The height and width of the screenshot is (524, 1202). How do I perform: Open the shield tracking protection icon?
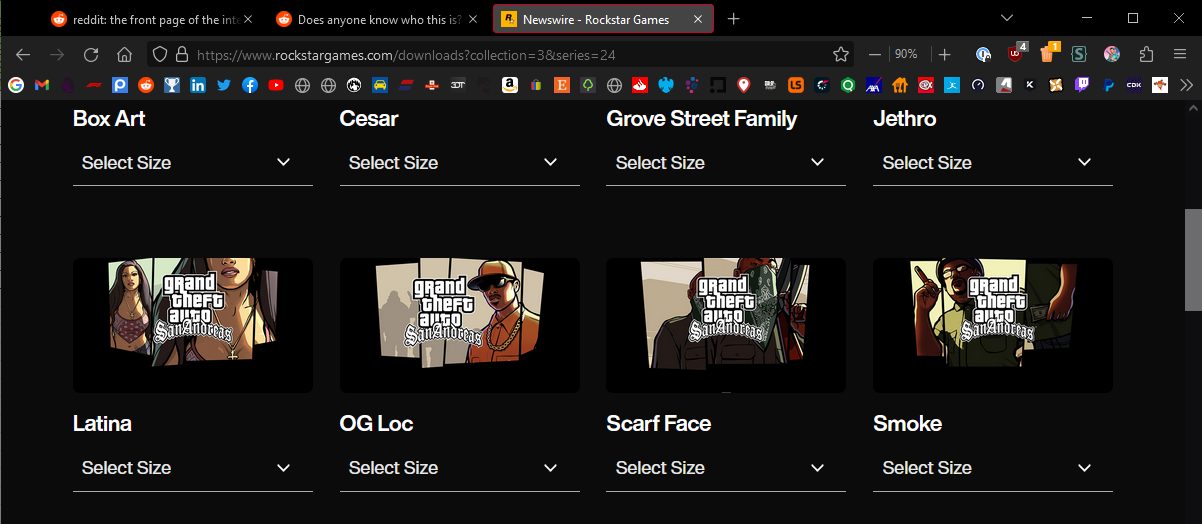[x=160, y=54]
